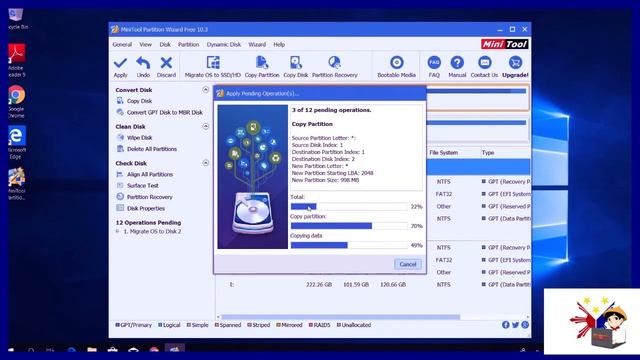Collapse the Check Disk section
Image resolution: width=640 pixels, height=360 pixels.
coord(205,163)
